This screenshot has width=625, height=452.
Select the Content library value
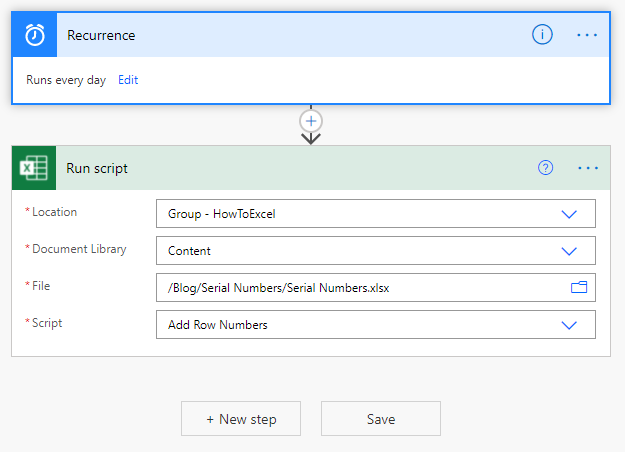point(189,251)
